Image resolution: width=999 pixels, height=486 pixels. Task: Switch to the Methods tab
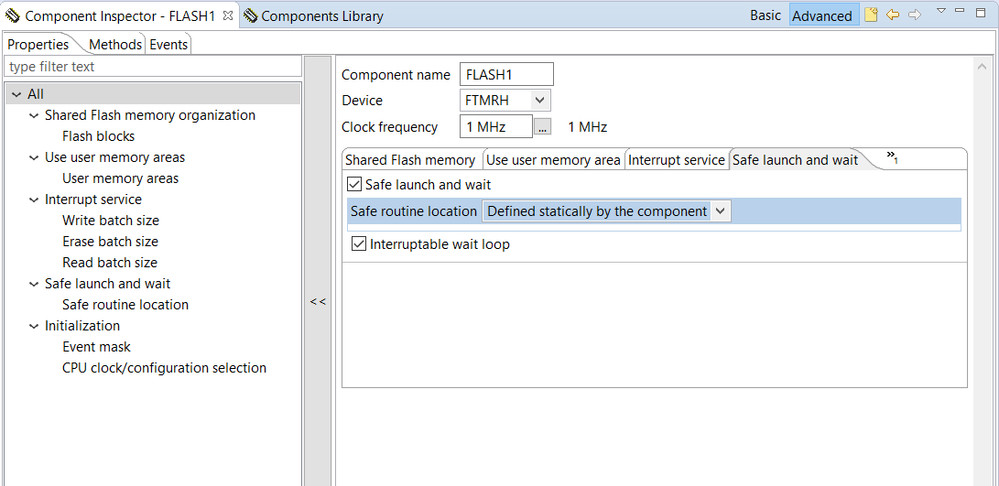point(115,44)
